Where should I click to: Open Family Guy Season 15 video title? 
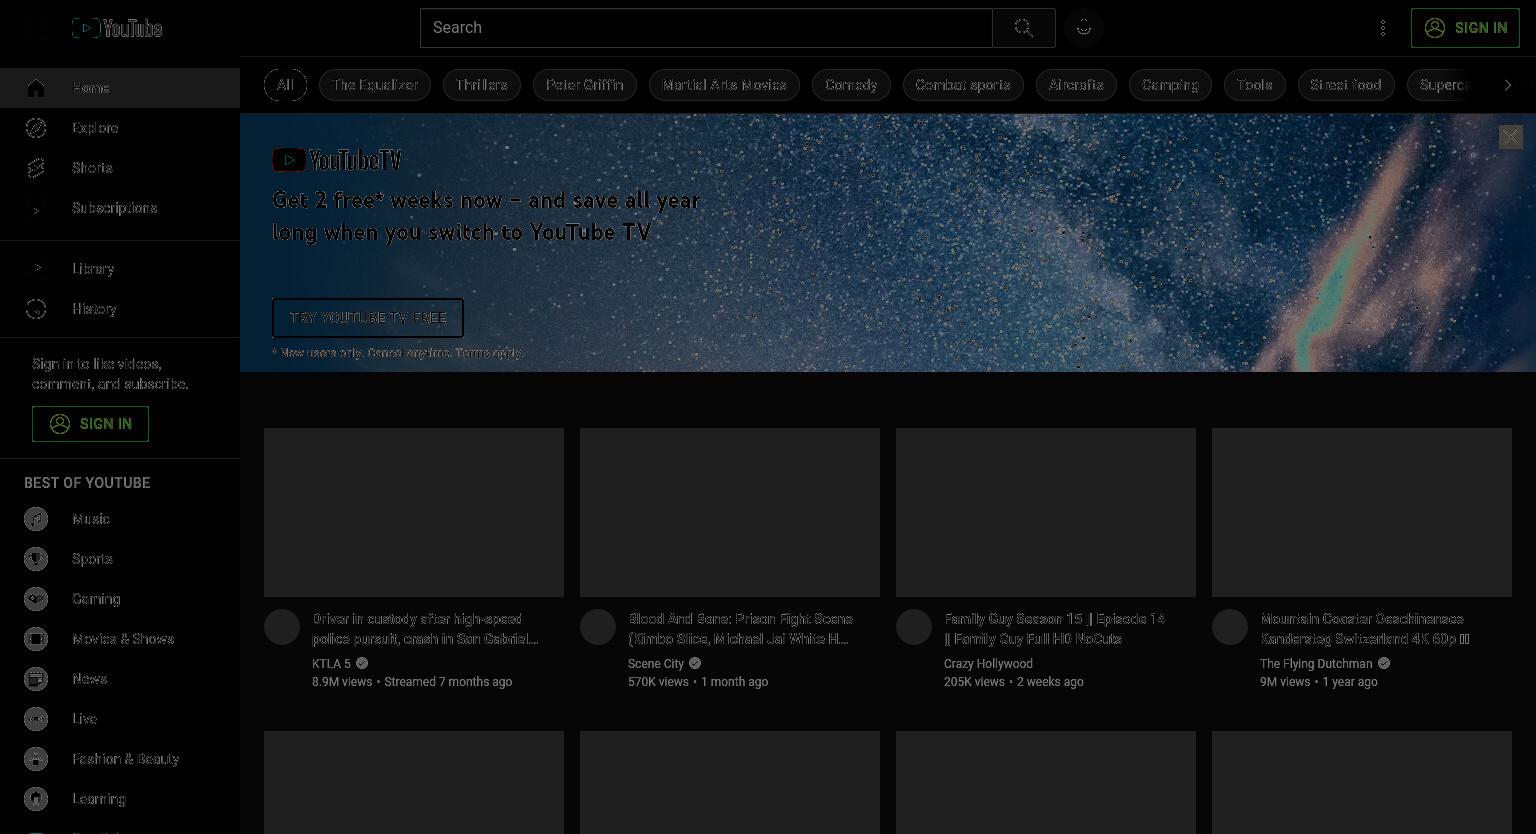tap(1055, 629)
